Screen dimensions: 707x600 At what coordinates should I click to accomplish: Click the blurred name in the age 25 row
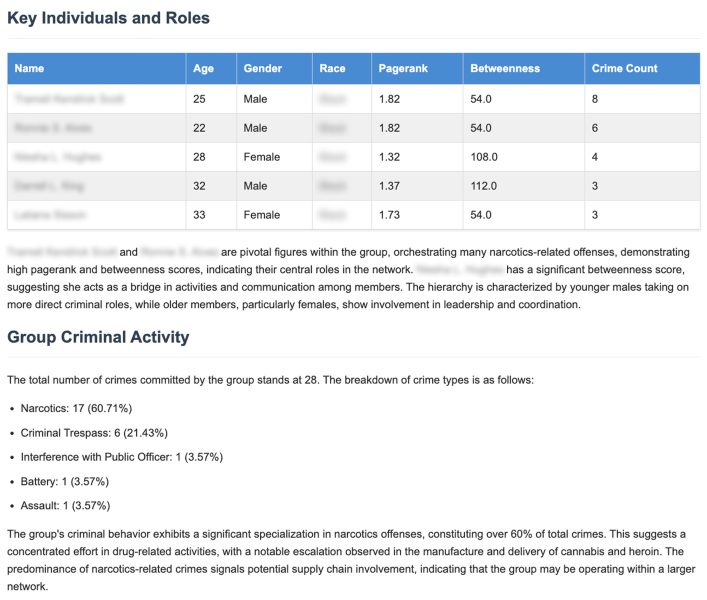click(69, 99)
